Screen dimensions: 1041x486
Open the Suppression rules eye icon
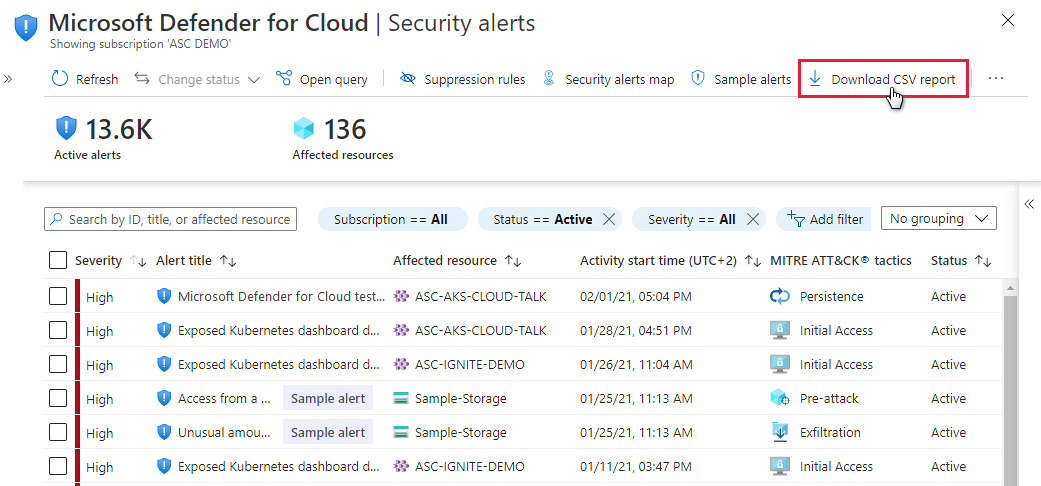tap(408, 79)
